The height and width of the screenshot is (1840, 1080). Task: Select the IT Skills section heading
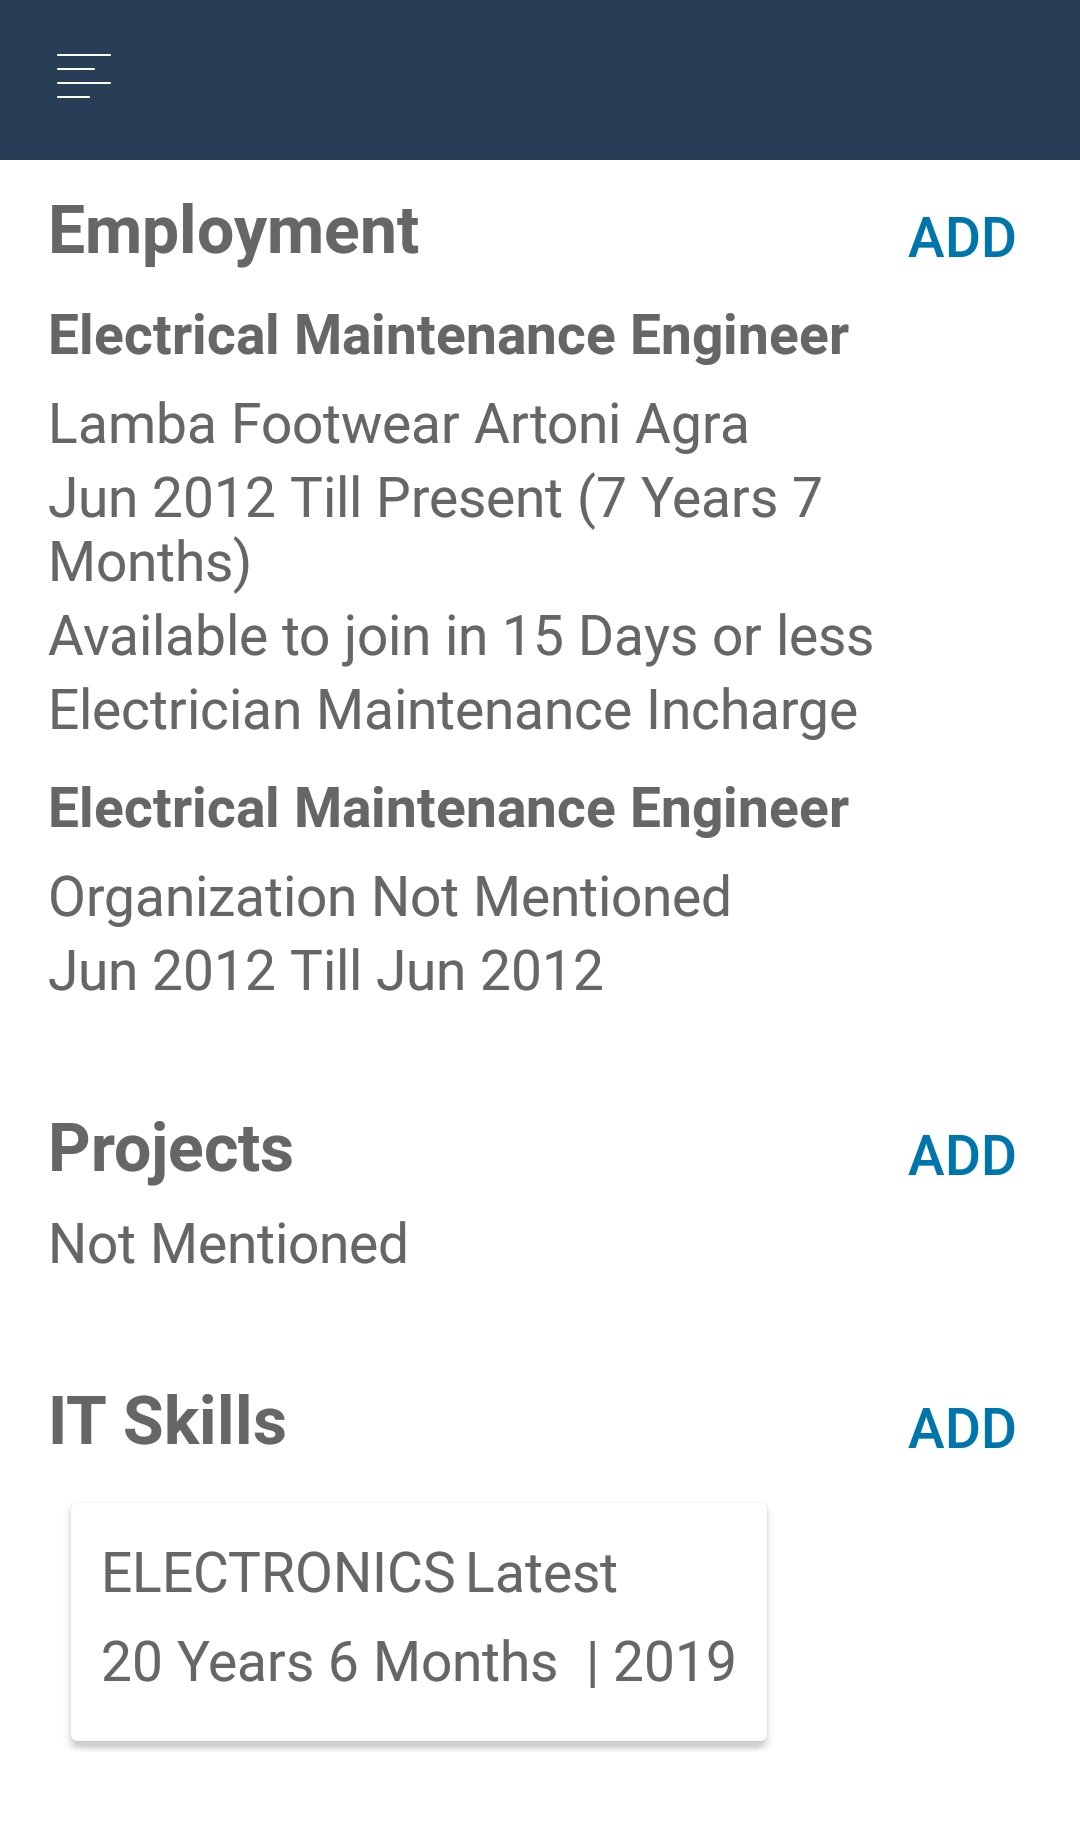tap(168, 1421)
